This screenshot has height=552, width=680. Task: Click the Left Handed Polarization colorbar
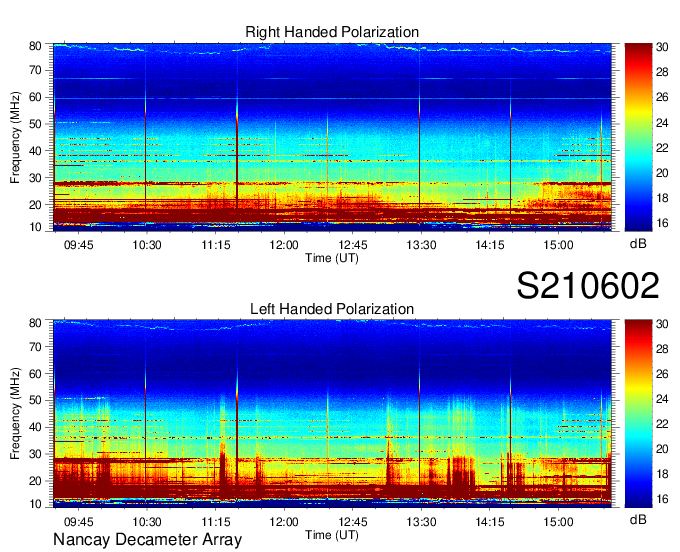tap(638, 414)
